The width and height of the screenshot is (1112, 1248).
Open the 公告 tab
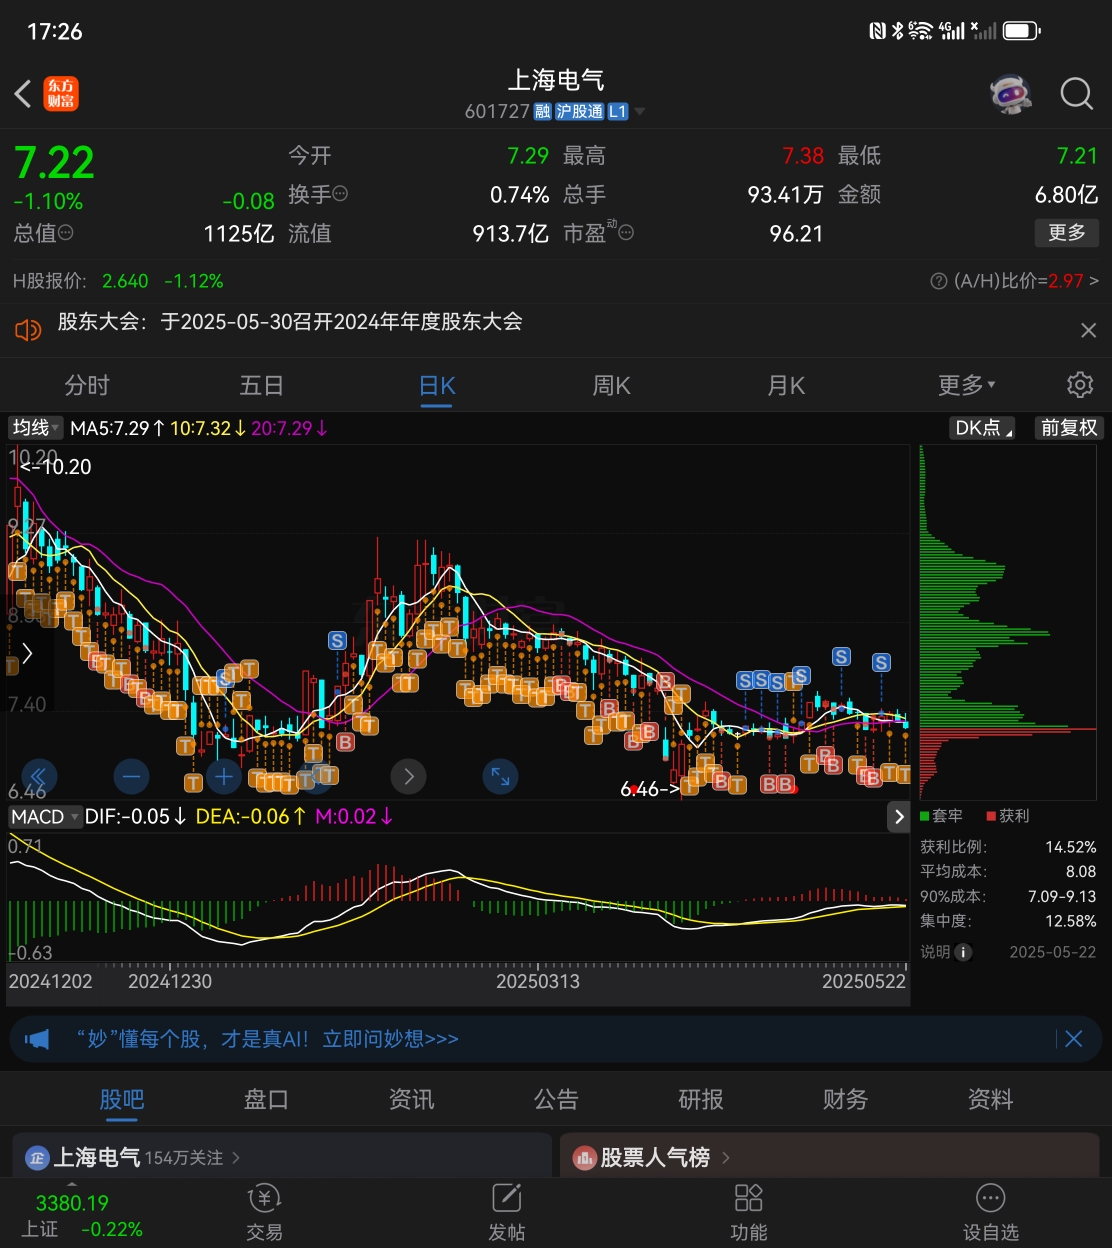point(556,1100)
